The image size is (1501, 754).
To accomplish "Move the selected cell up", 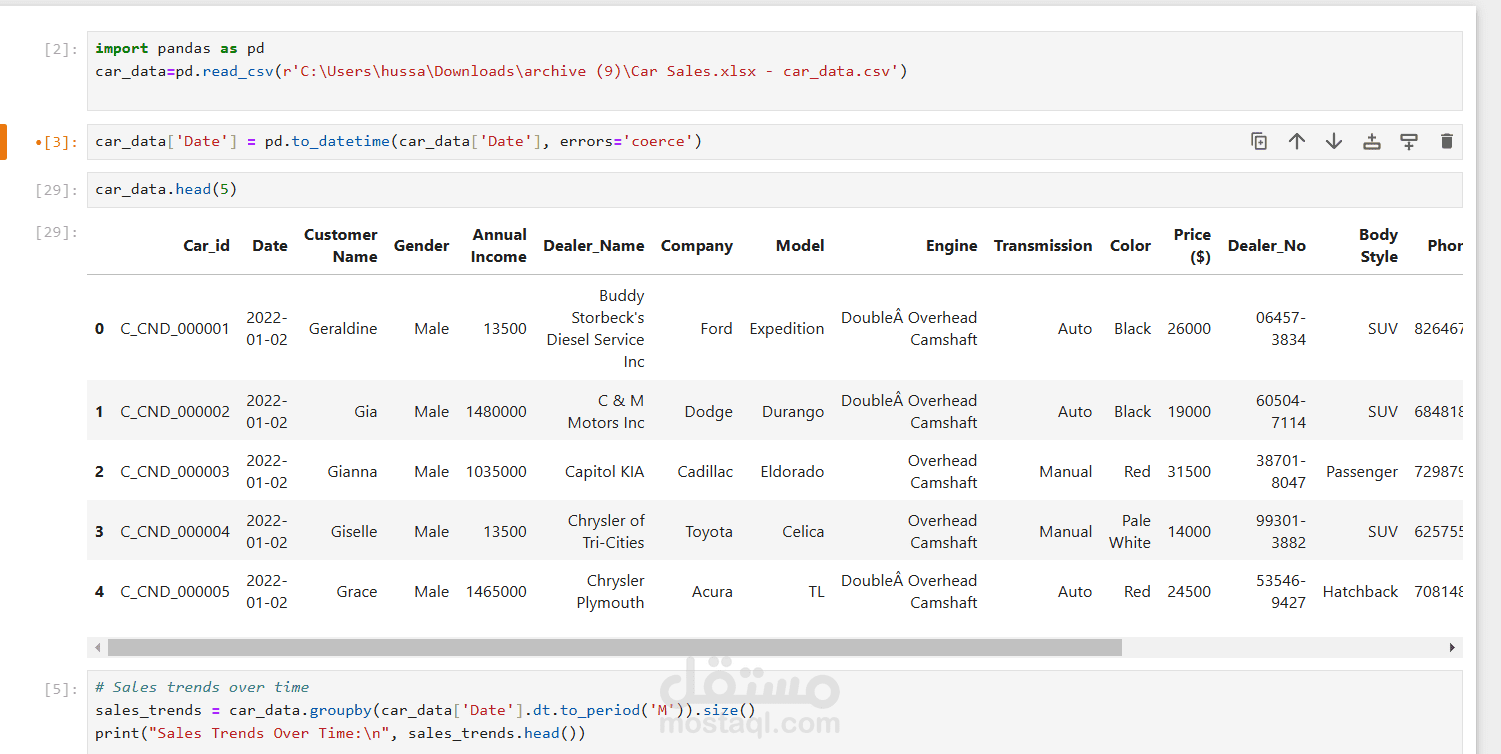I will point(1297,141).
